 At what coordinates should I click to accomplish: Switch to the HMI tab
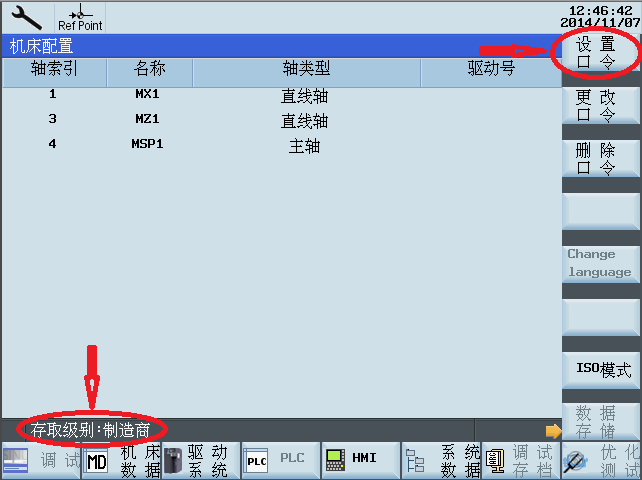(x=361, y=460)
